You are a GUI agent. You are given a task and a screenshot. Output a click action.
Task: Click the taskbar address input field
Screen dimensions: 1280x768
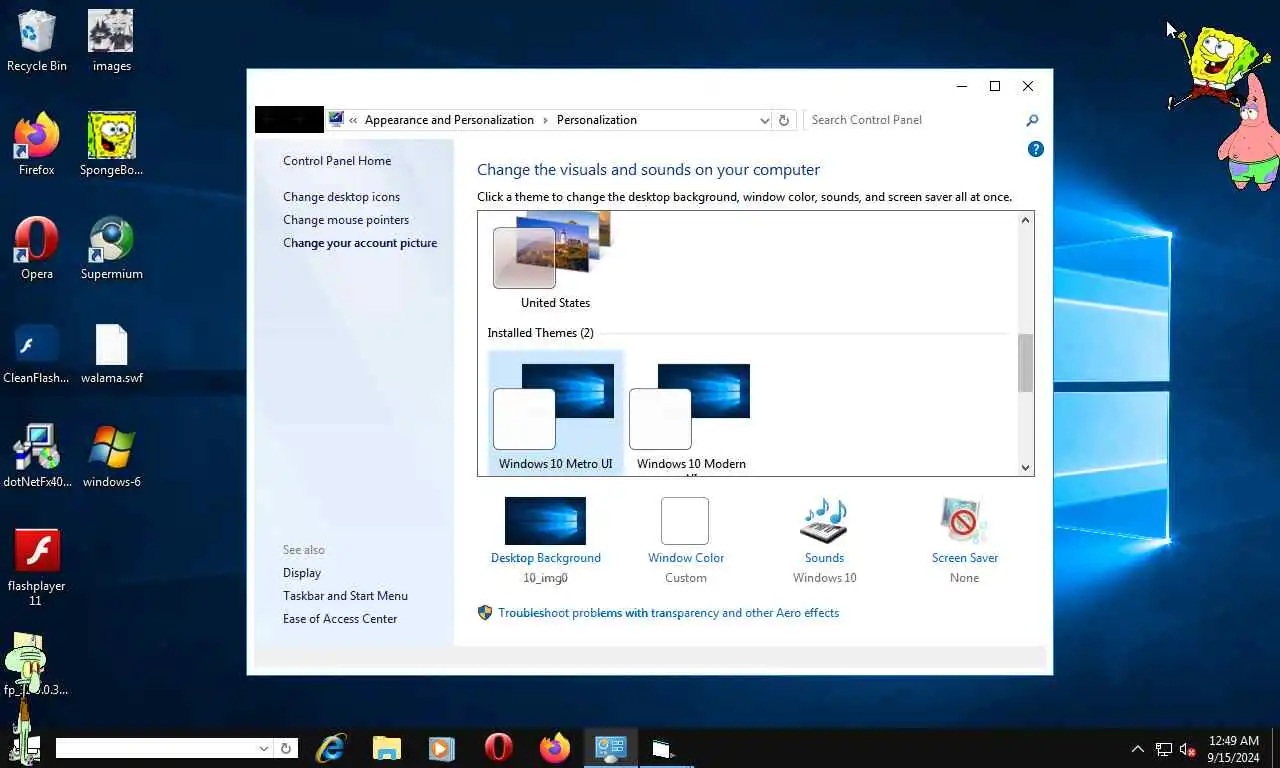pos(156,748)
